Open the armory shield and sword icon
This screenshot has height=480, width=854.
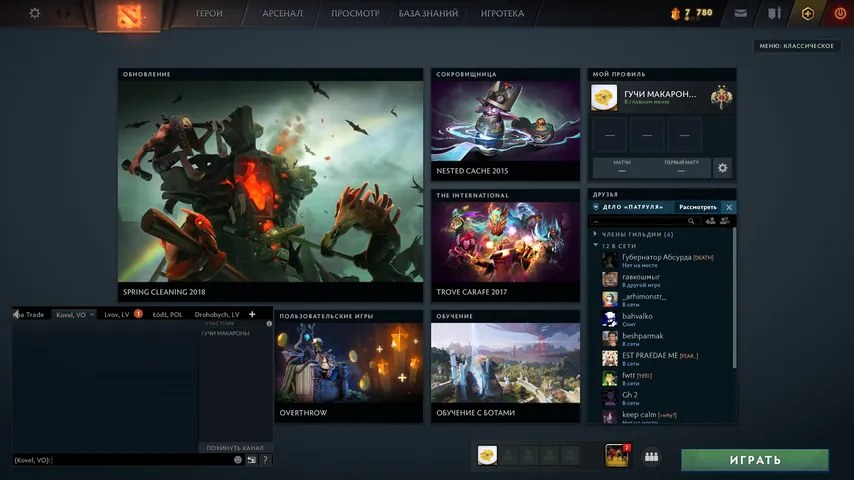(x=774, y=13)
